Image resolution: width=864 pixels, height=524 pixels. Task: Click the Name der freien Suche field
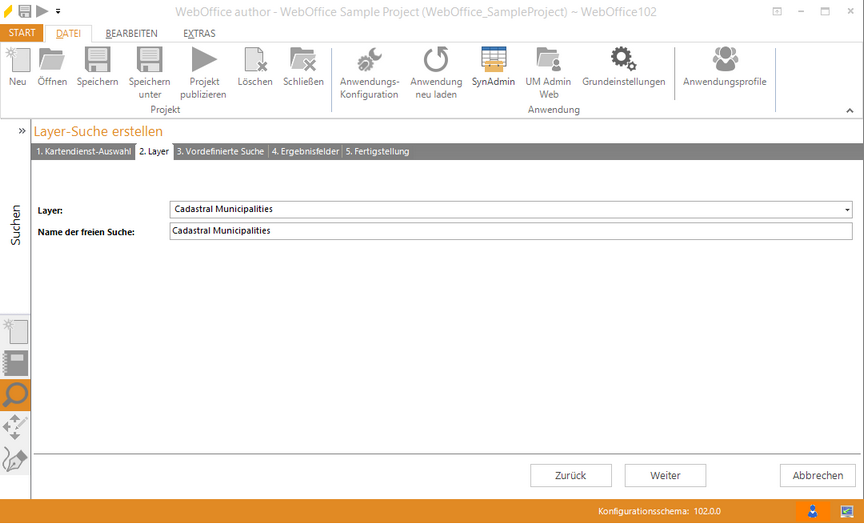[510, 231]
